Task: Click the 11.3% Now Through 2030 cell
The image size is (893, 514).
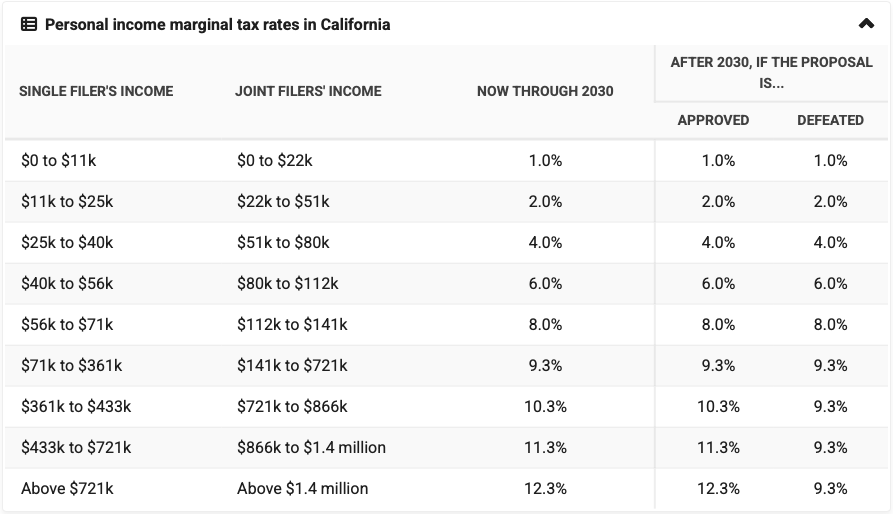Action: point(545,447)
